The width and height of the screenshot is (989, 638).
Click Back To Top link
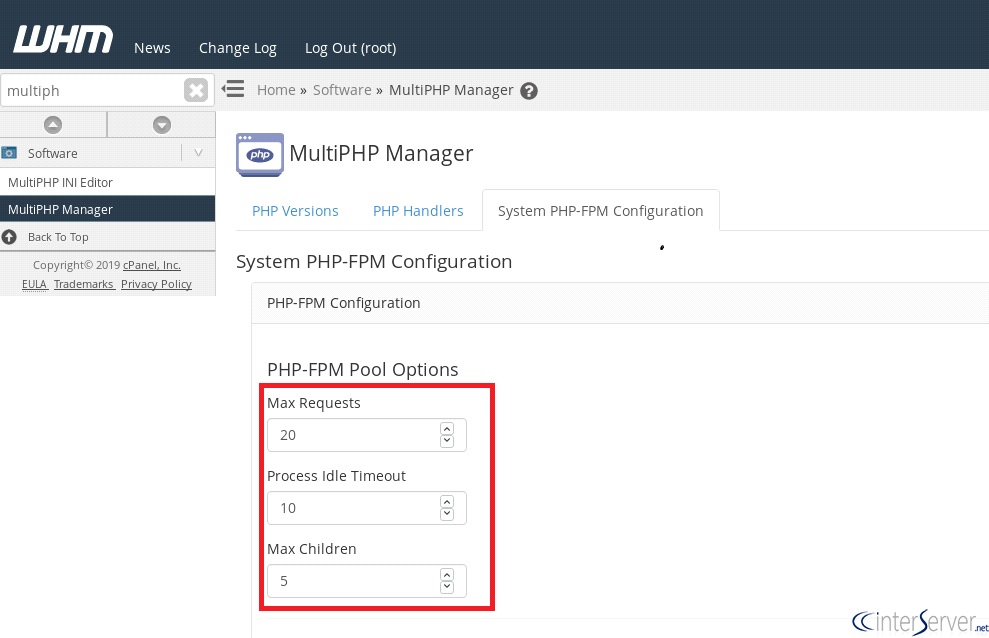pos(58,237)
